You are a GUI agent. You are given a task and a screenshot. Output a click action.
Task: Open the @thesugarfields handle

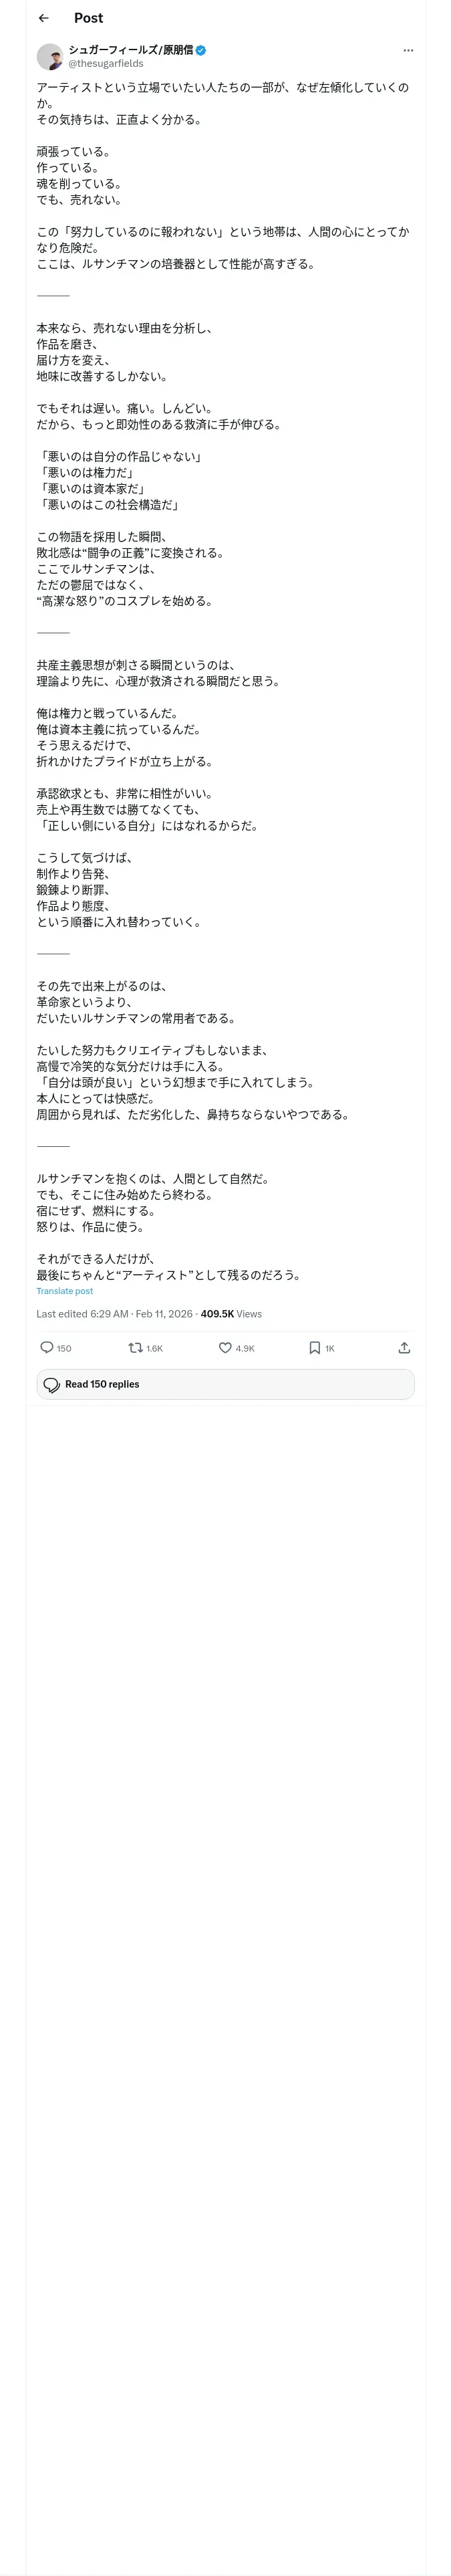click(x=106, y=64)
